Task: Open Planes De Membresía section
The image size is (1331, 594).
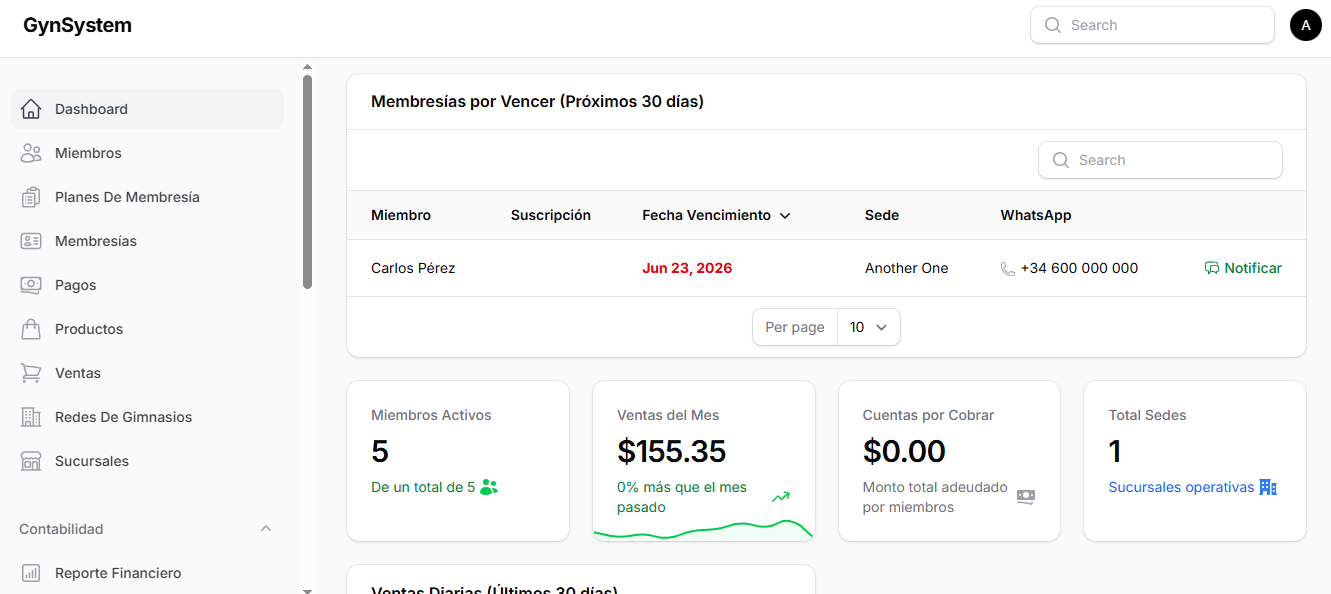Action: point(147,197)
